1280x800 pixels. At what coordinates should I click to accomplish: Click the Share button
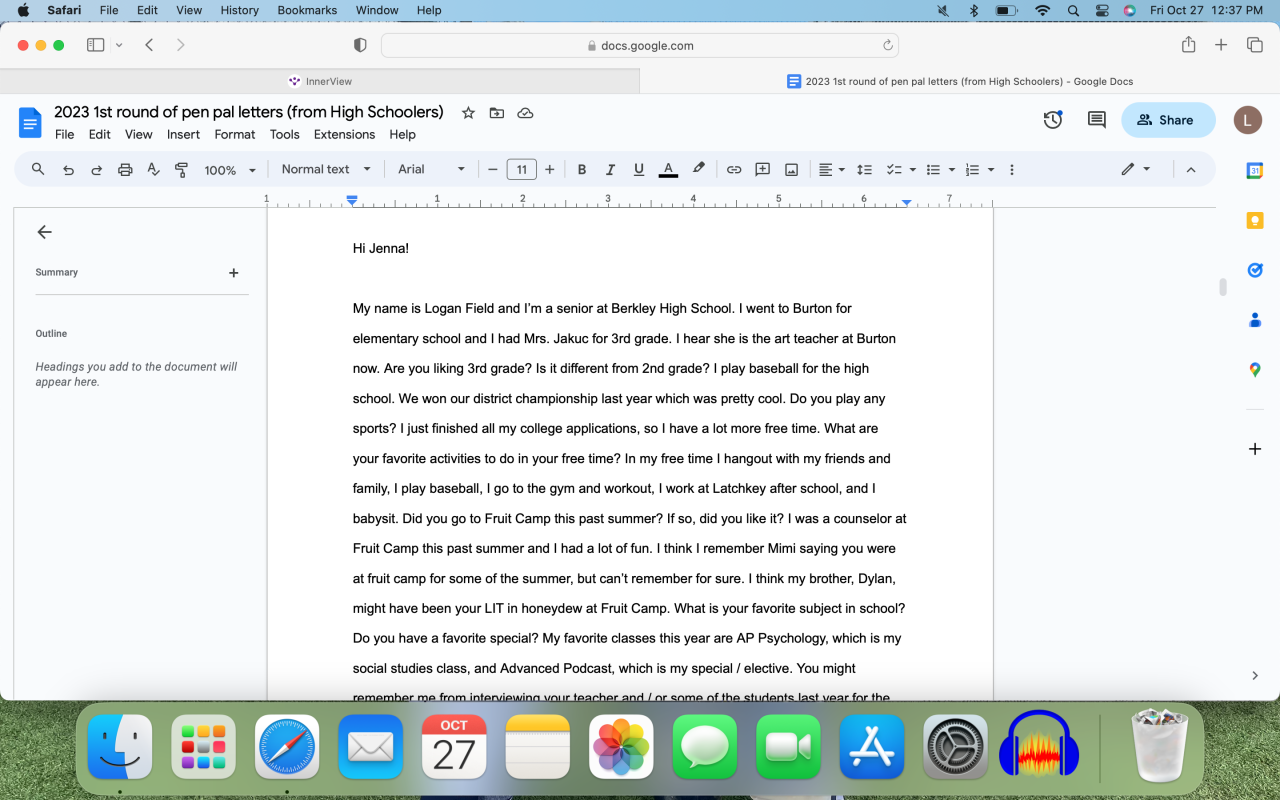click(1168, 120)
